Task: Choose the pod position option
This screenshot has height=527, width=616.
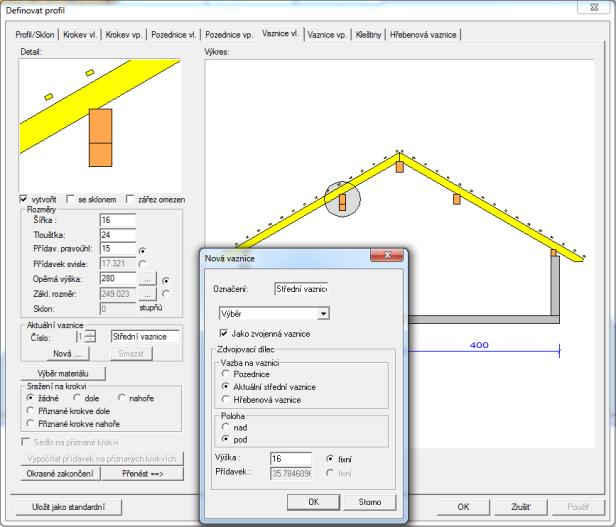Action: point(226,439)
